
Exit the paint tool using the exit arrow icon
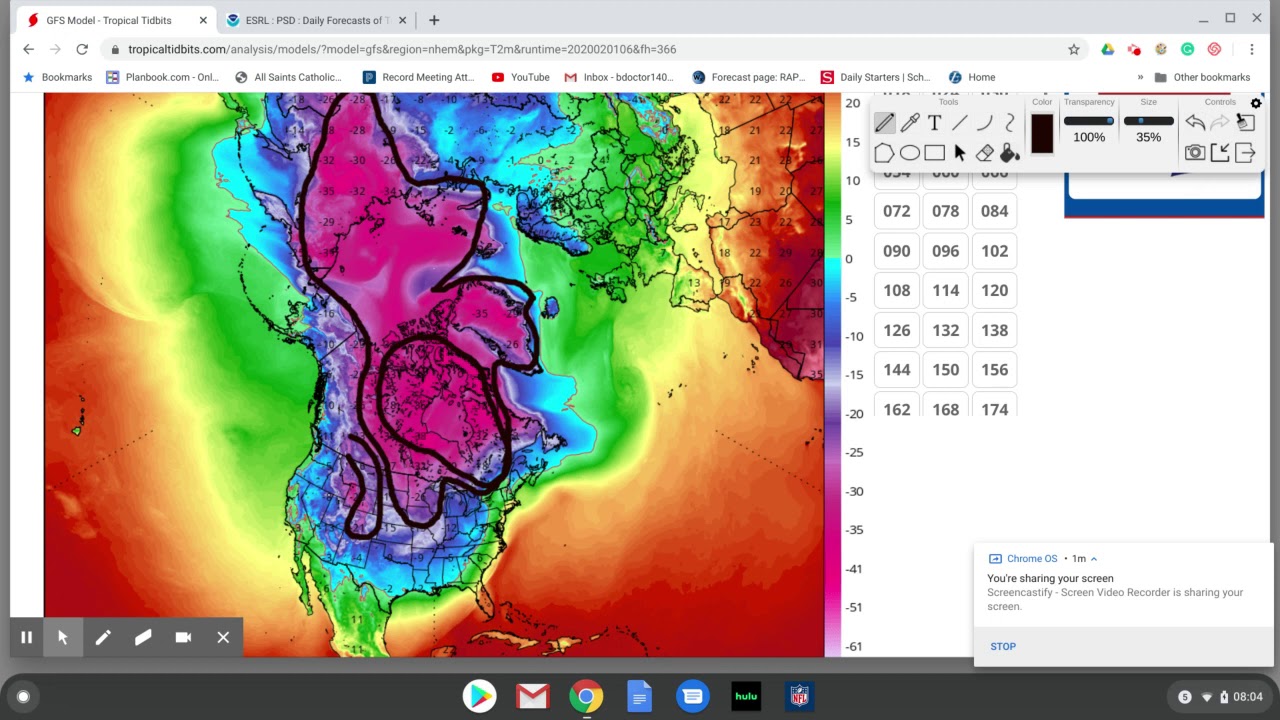click(x=1245, y=152)
